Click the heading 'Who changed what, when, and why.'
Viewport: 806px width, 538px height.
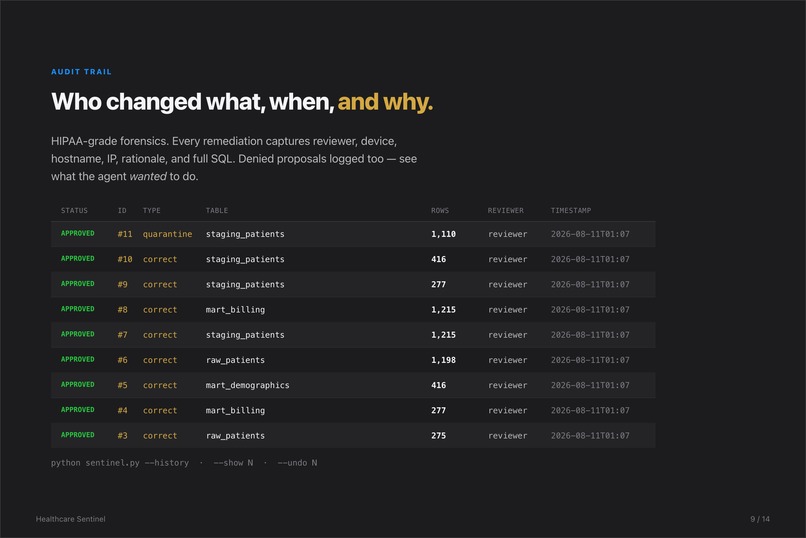click(242, 102)
